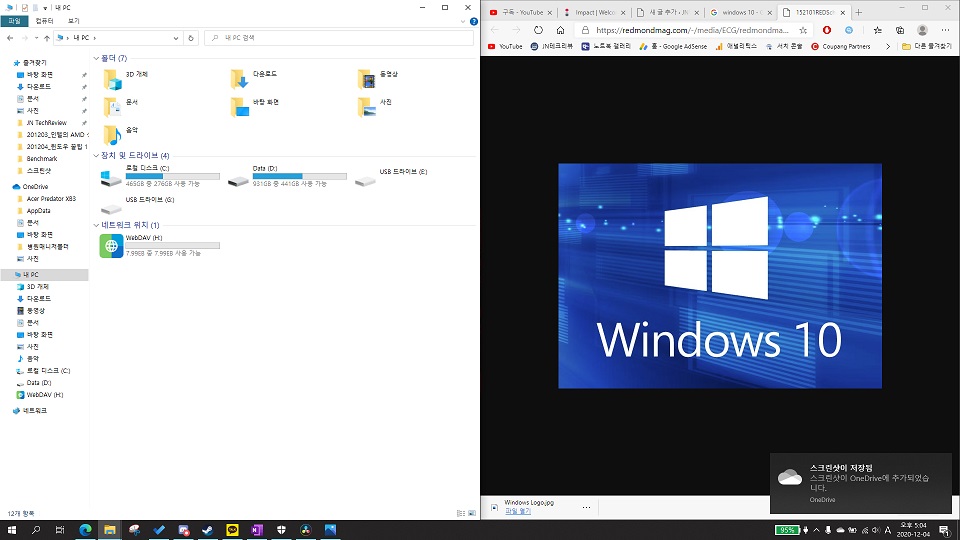Switch to the windows 10 Google browser tab
Screen dimensions: 960x540
point(740,12)
